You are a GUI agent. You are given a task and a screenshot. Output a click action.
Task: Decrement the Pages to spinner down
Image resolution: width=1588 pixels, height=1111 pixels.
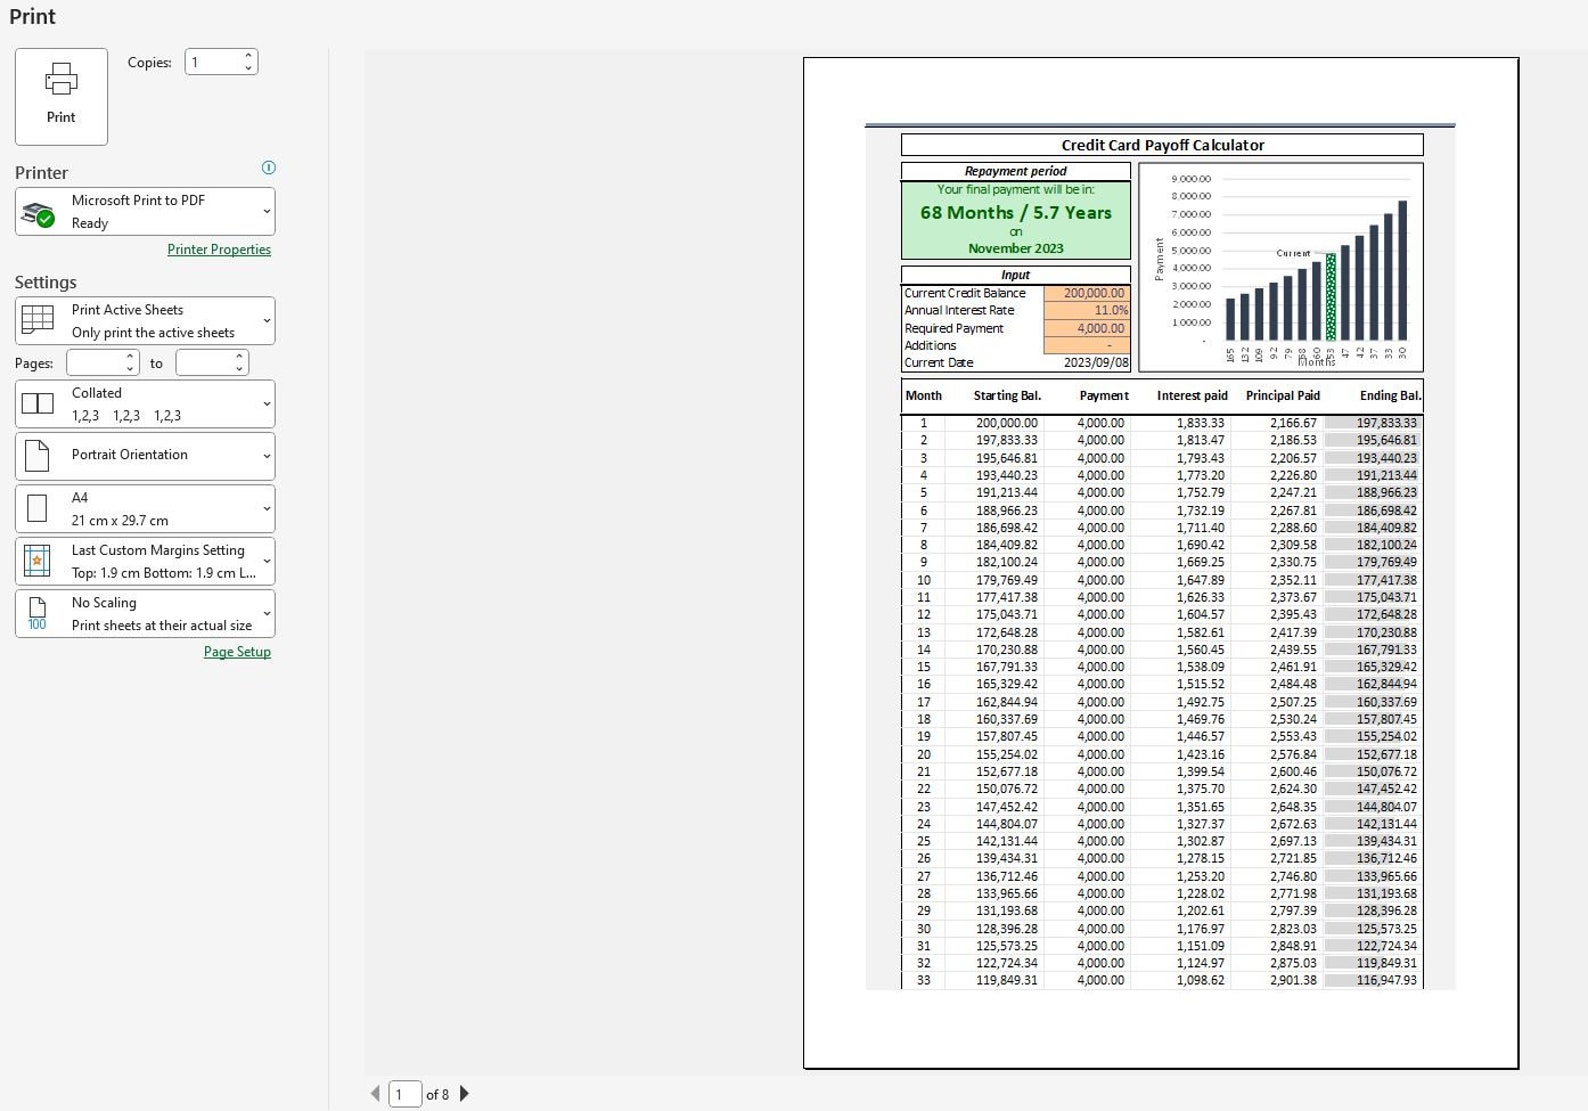240,369
